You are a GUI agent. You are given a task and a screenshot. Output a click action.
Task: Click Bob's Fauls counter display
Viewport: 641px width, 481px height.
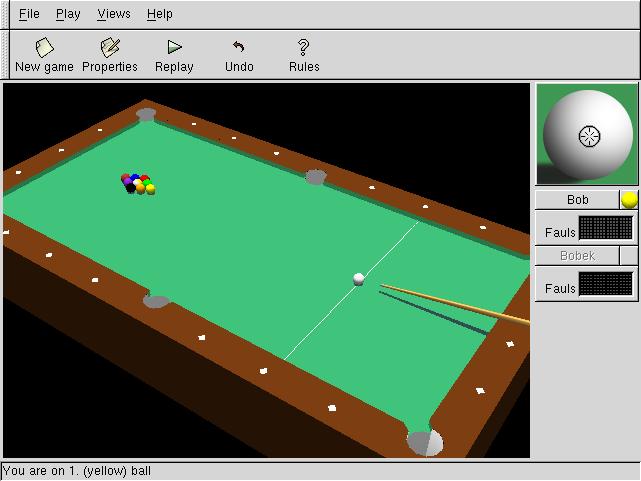click(x=606, y=229)
